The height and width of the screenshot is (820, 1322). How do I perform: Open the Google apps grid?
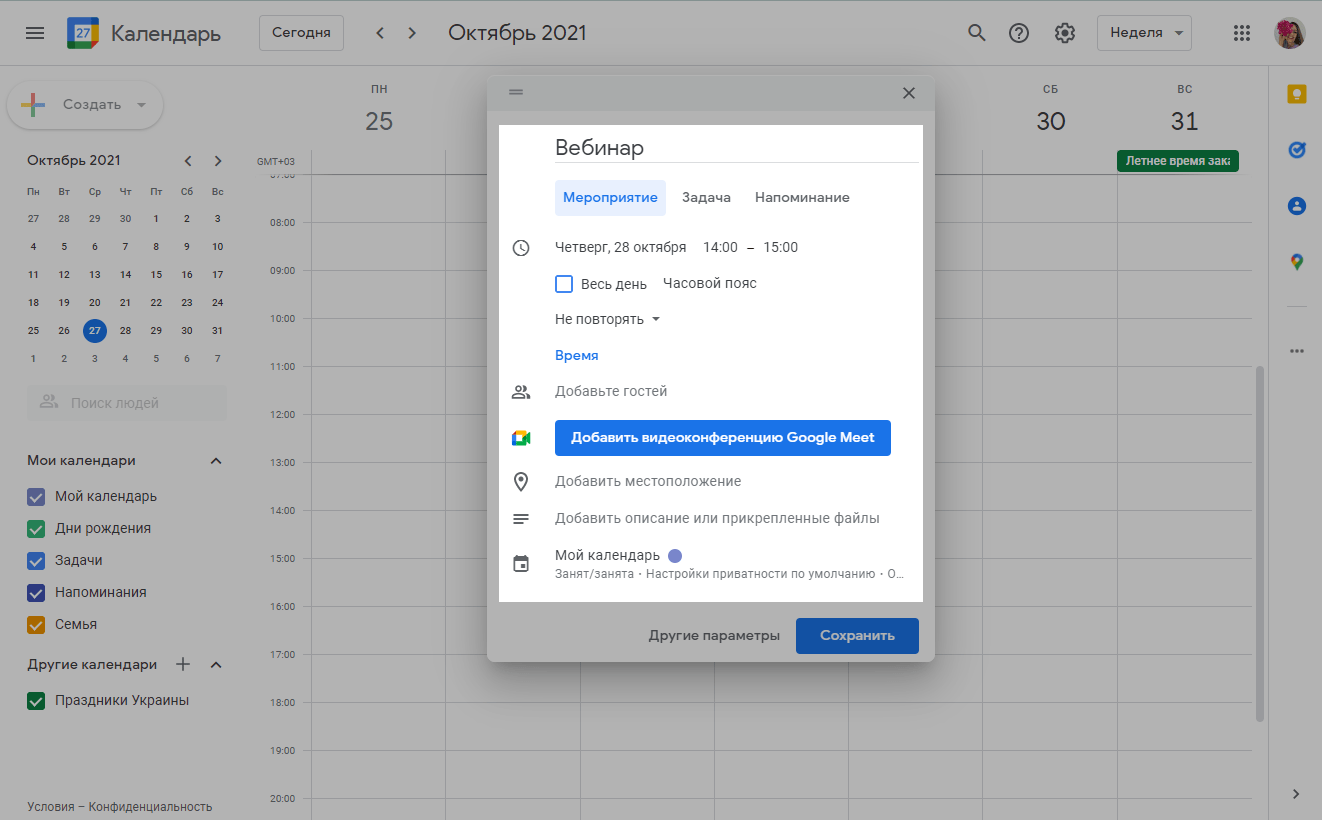(x=1242, y=33)
